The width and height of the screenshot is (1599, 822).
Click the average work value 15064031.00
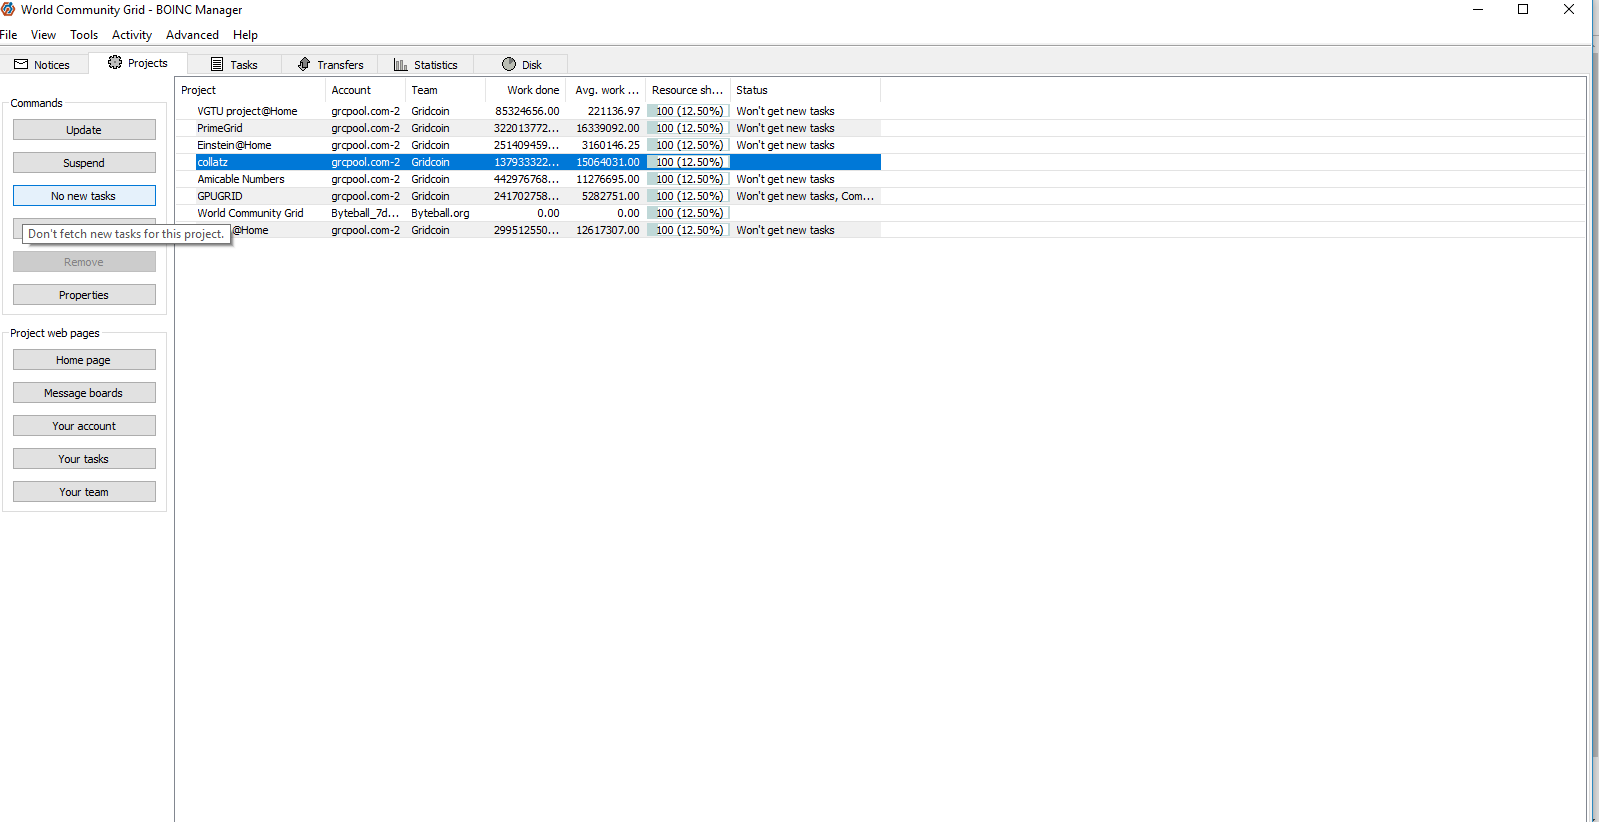click(608, 162)
